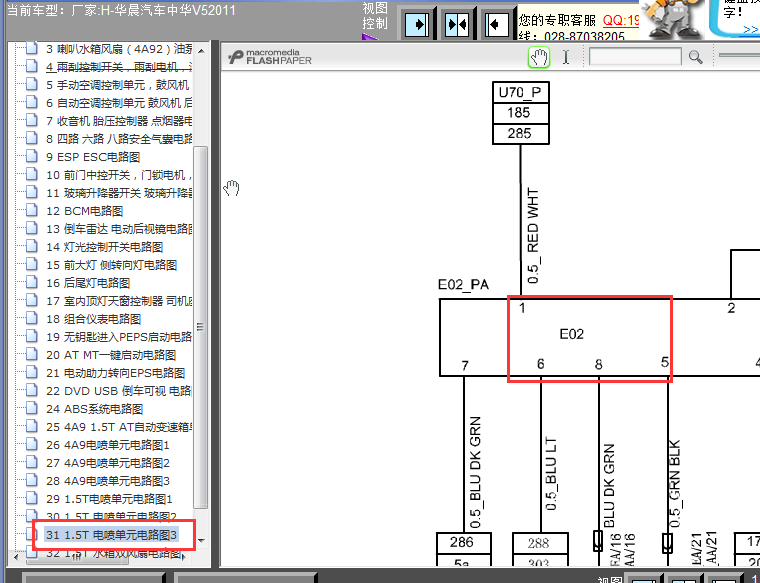The height and width of the screenshot is (583, 760).
Task: Open '20 AT MT一键启动电路图' document
Action: tap(111, 355)
